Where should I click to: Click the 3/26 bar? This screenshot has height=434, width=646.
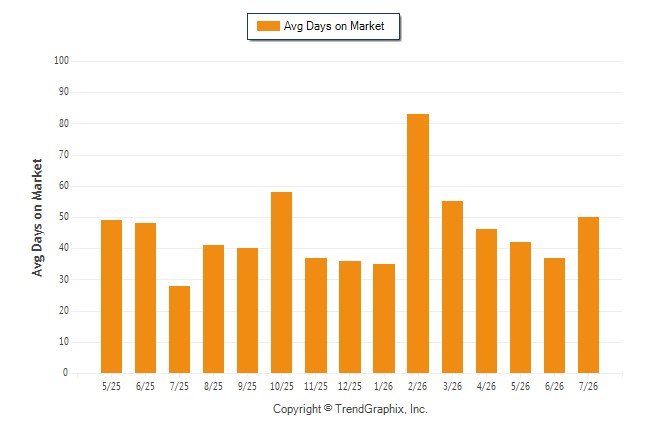click(452, 287)
